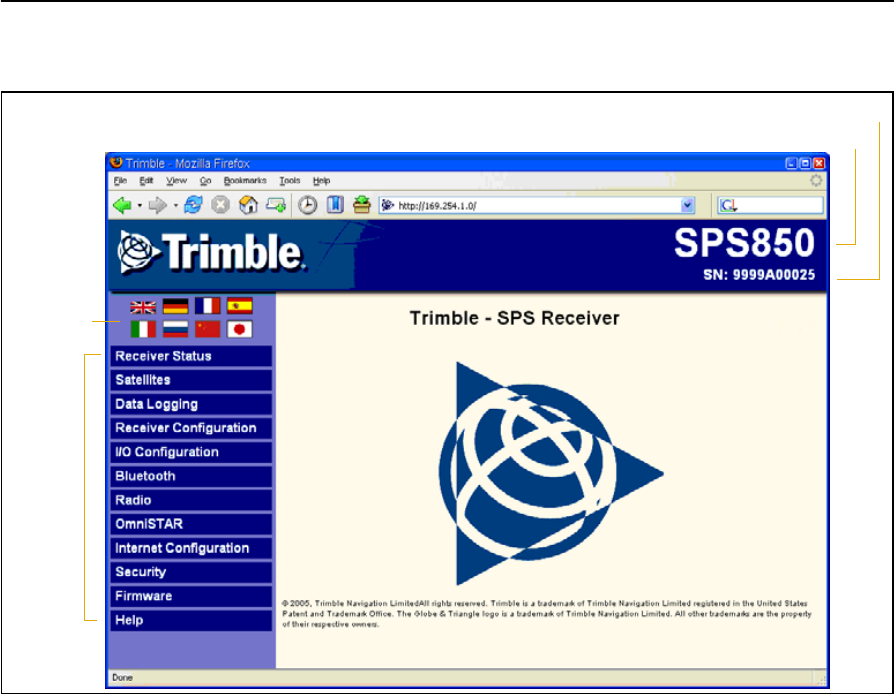
Task: Open the Bookmarks menu
Action: coord(245,181)
